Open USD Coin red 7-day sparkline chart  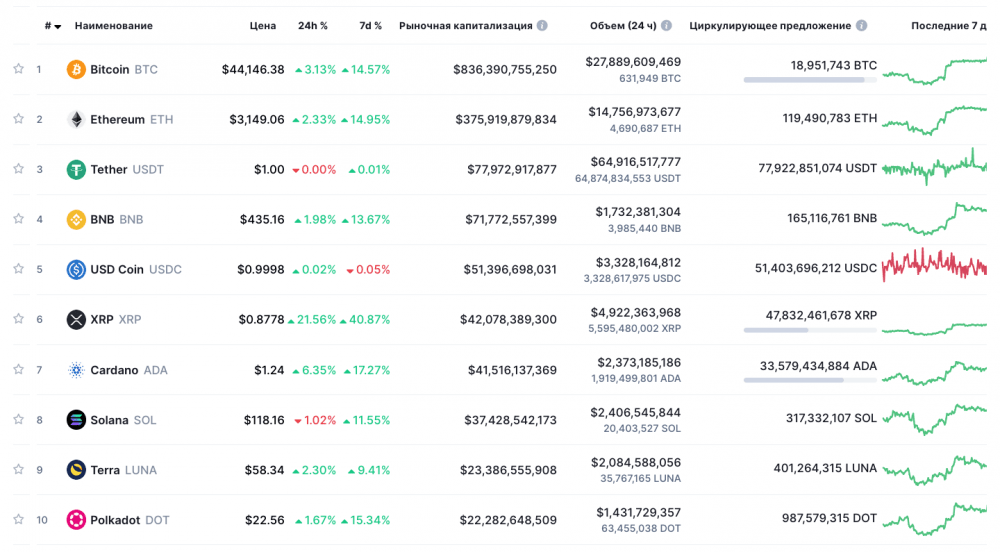934,264
